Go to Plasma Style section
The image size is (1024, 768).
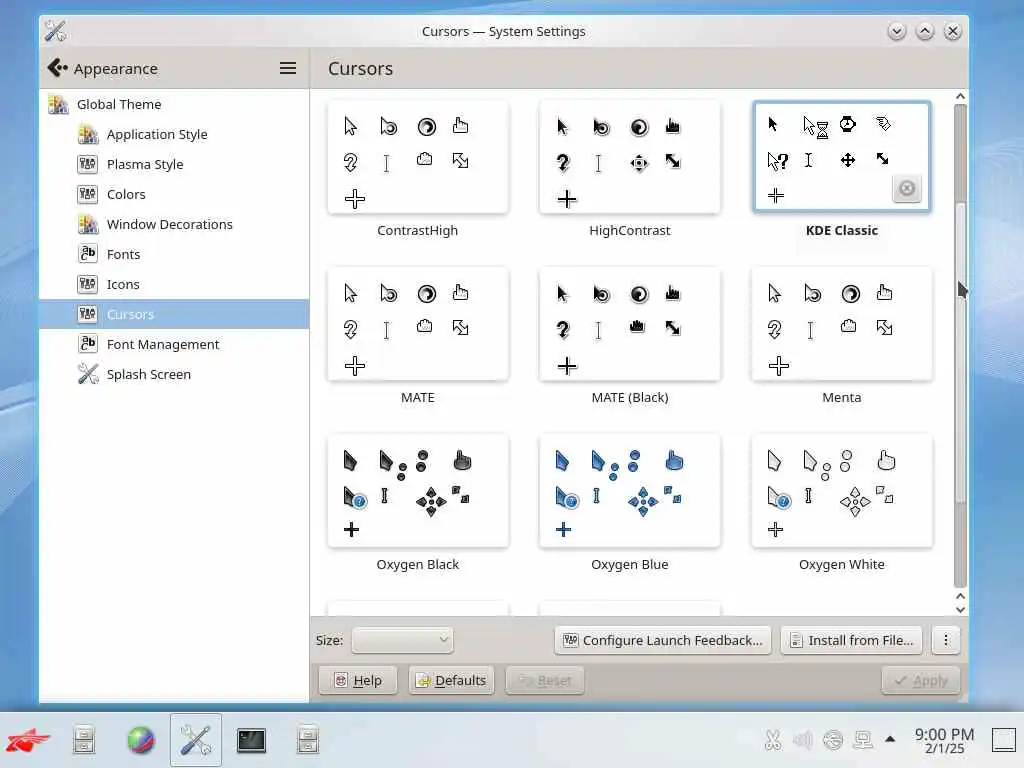point(174,164)
